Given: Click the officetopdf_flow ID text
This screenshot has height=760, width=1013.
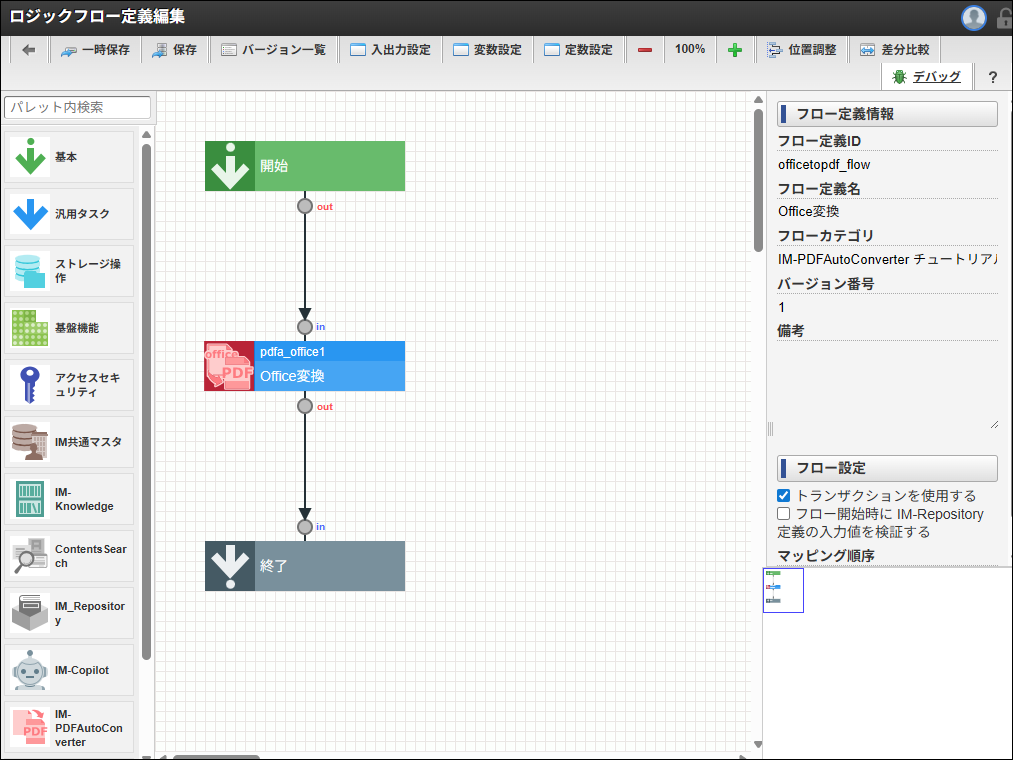Looking at the screenshot, I should click(824, 165).
